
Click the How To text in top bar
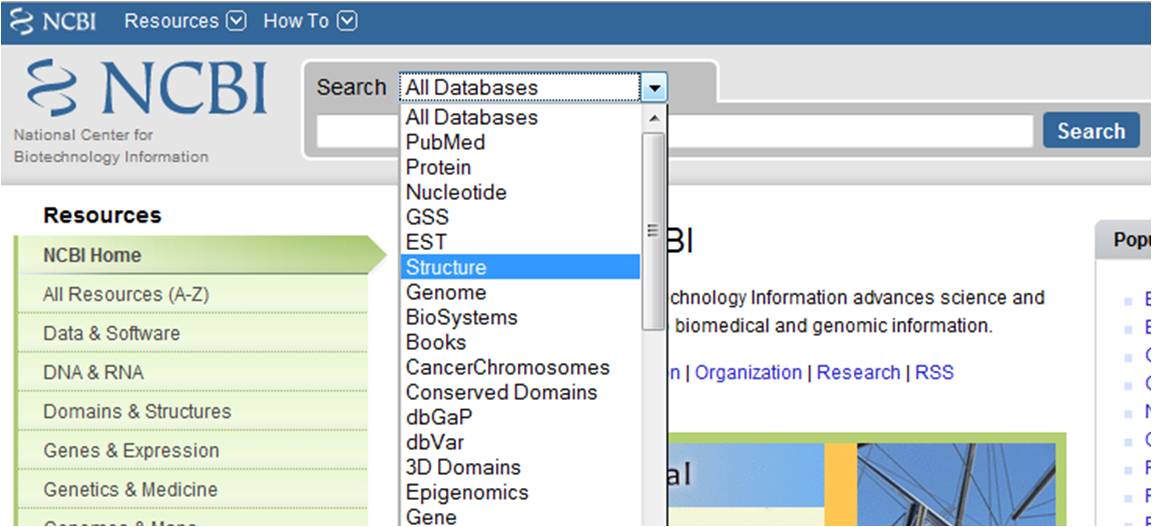(296, 21)
